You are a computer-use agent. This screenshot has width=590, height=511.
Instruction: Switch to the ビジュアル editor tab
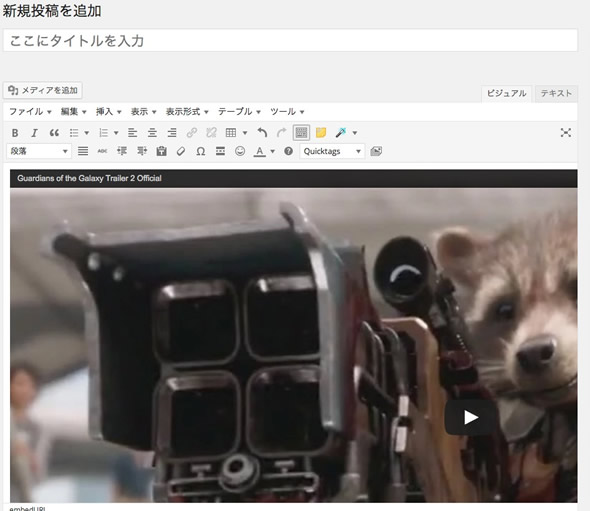pyautogui.click(x=506, y=93)
